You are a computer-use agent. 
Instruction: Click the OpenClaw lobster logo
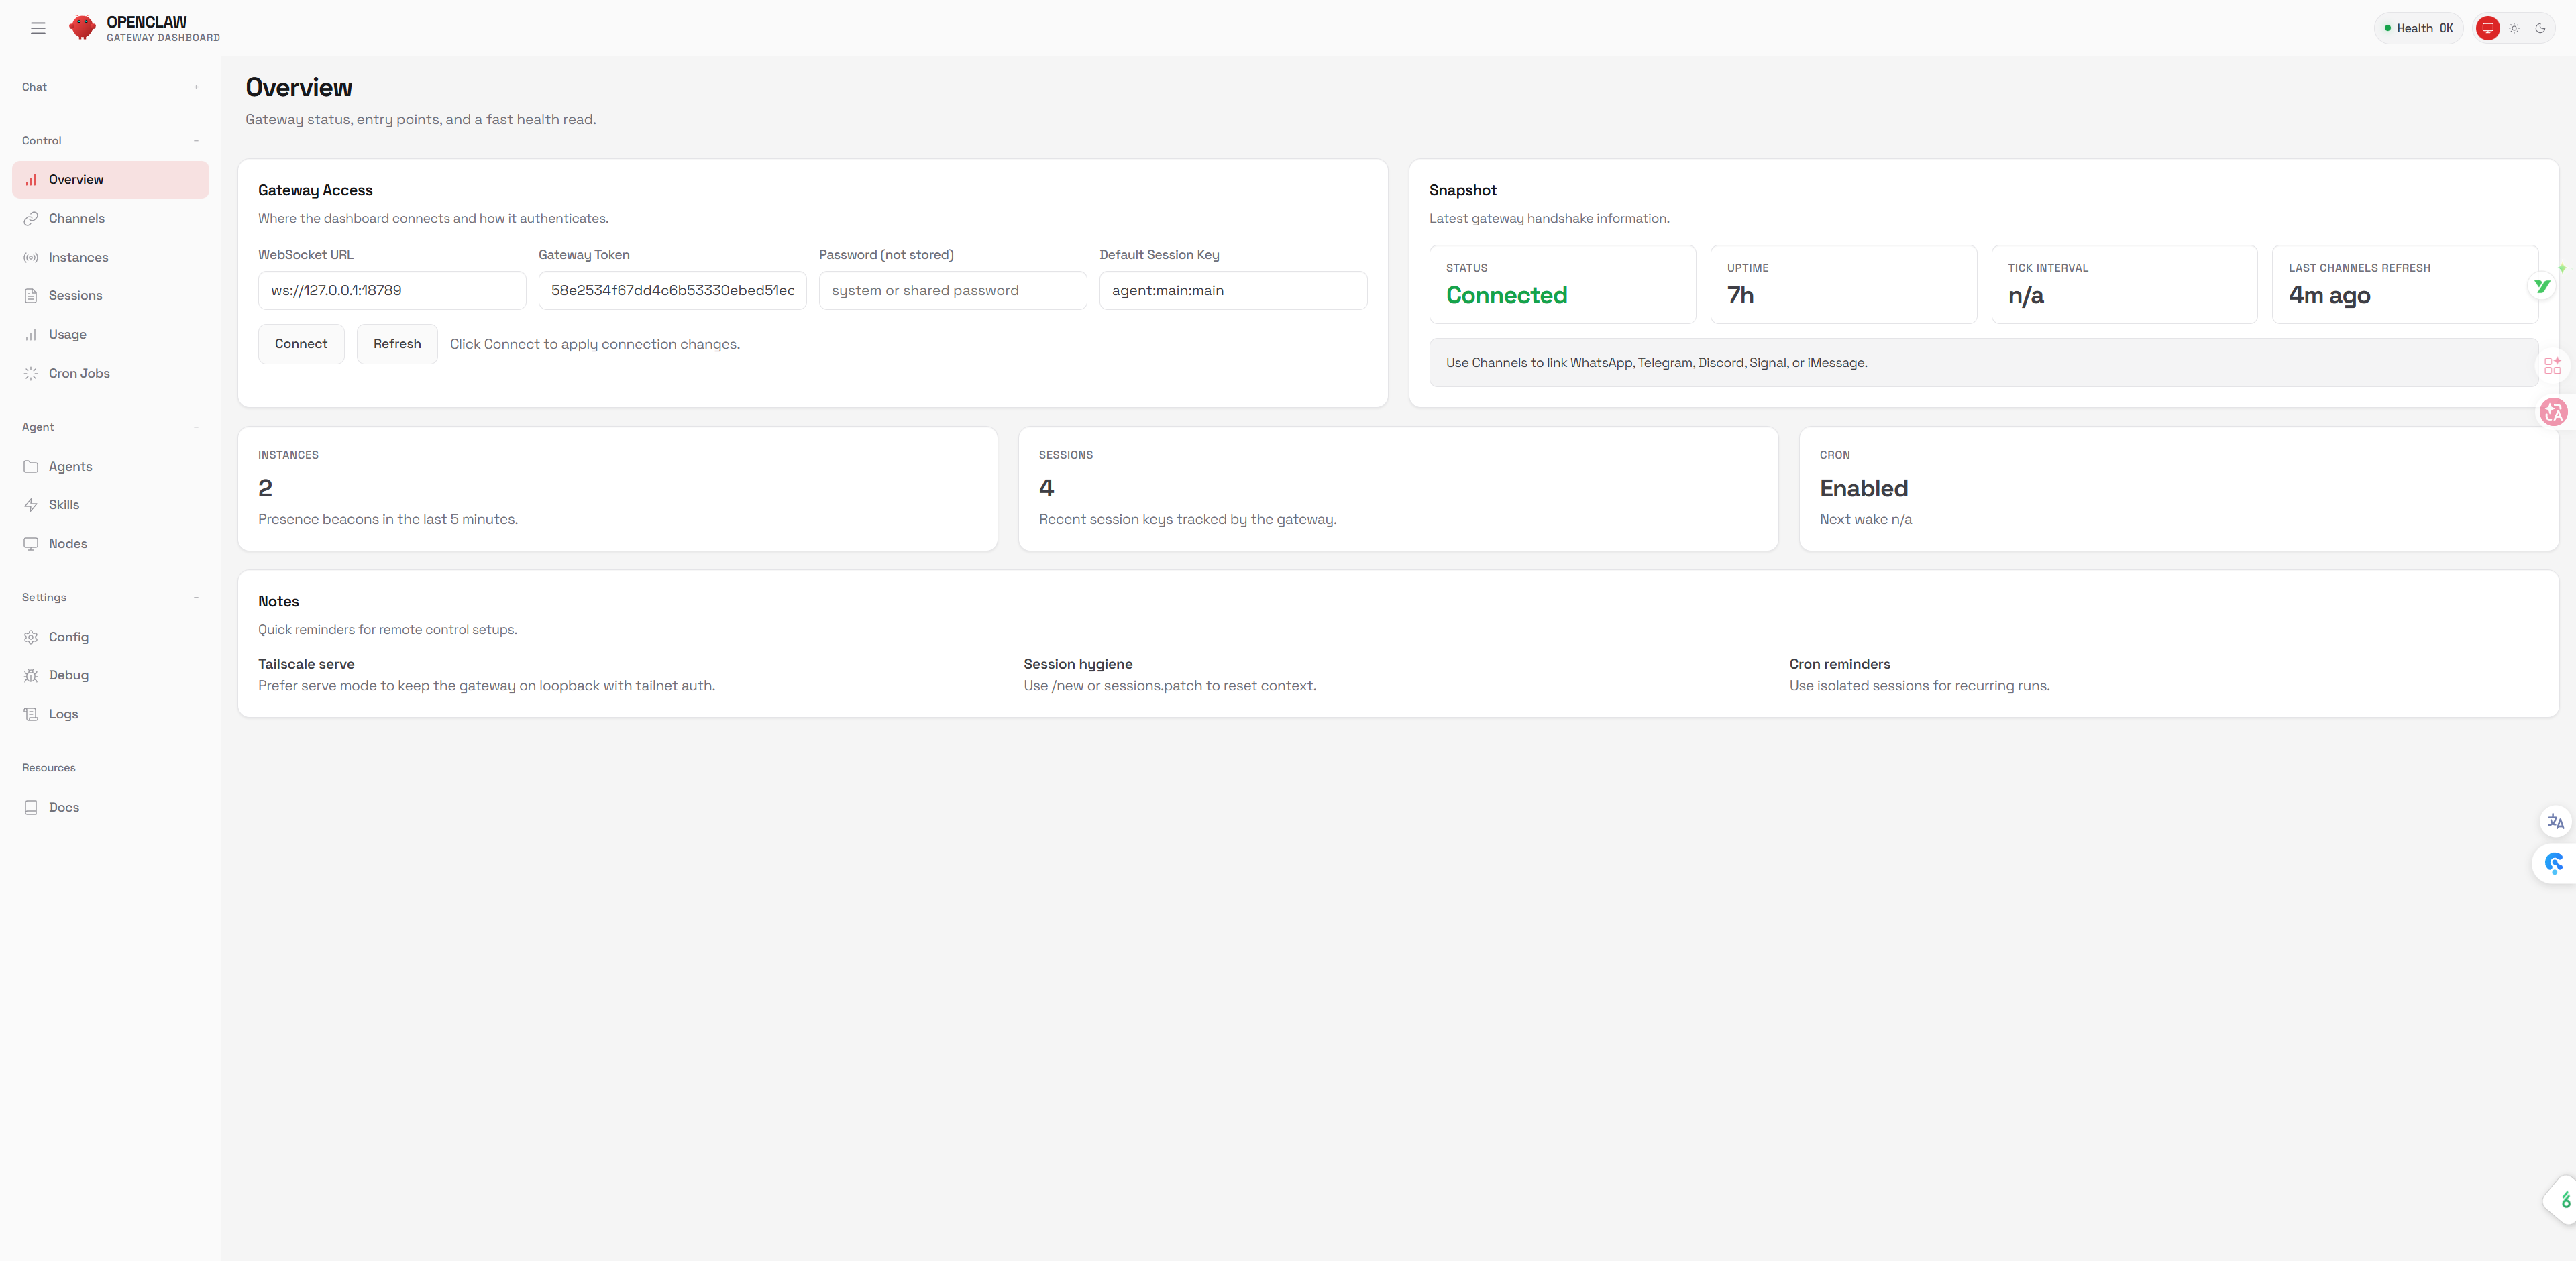[83, 27]
